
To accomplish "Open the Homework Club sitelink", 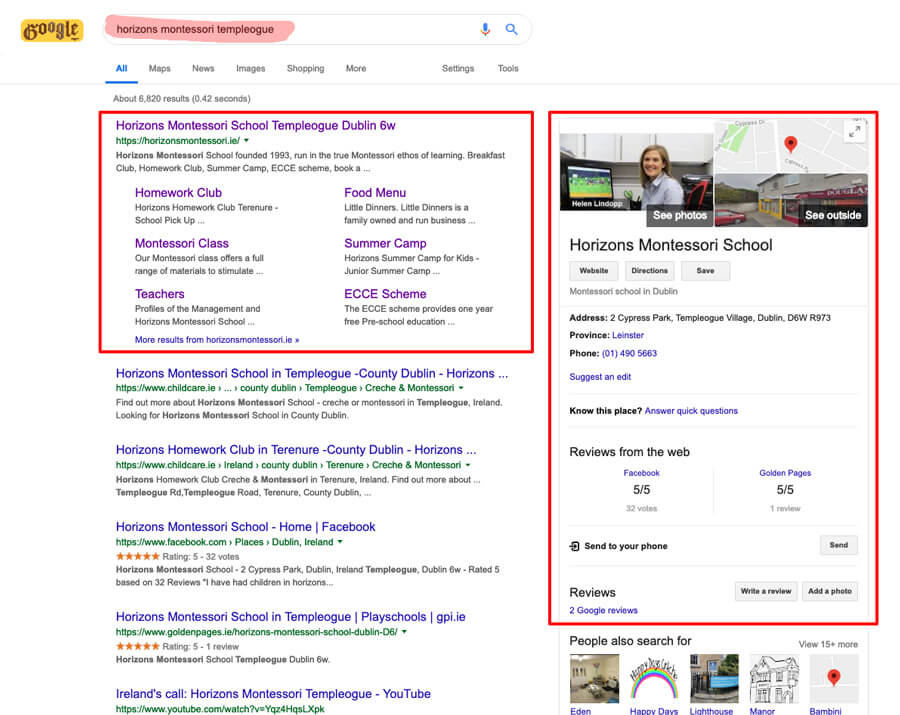I will 178,193.
